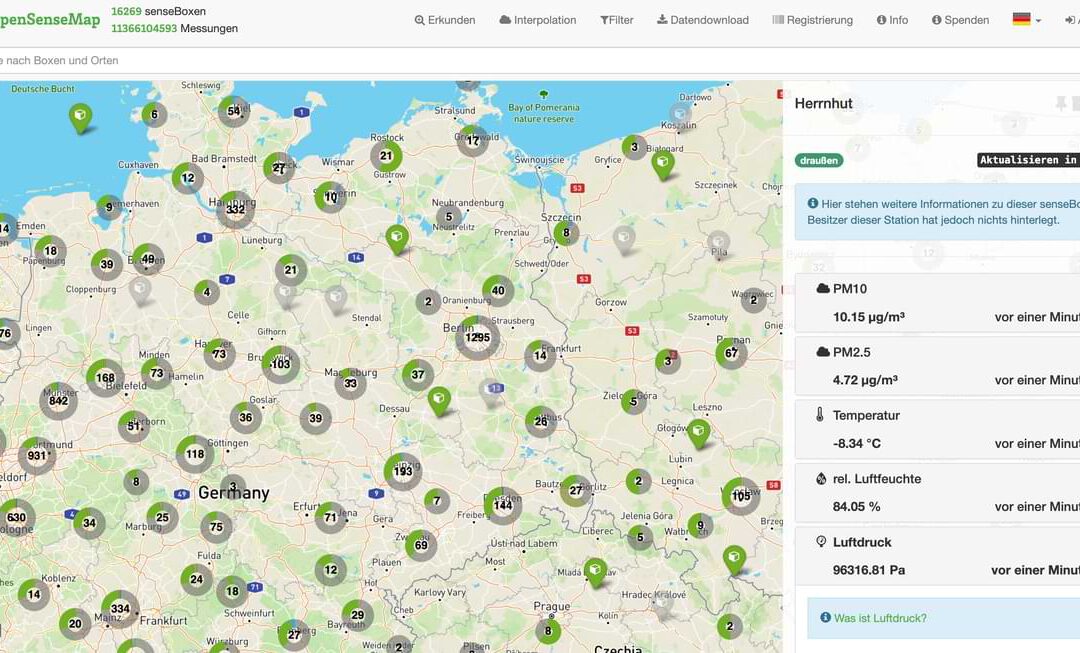Click the humidity droplet icon
Viewport: 1080px width, 653px height.
point(820,478)
